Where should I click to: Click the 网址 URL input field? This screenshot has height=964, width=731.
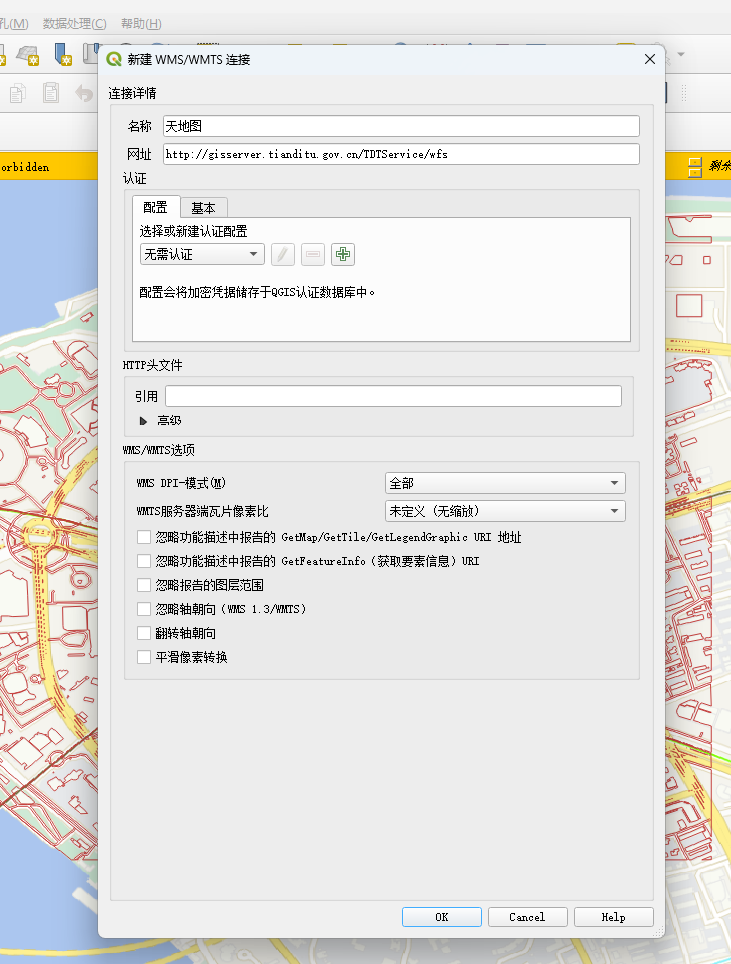(400, 154)
